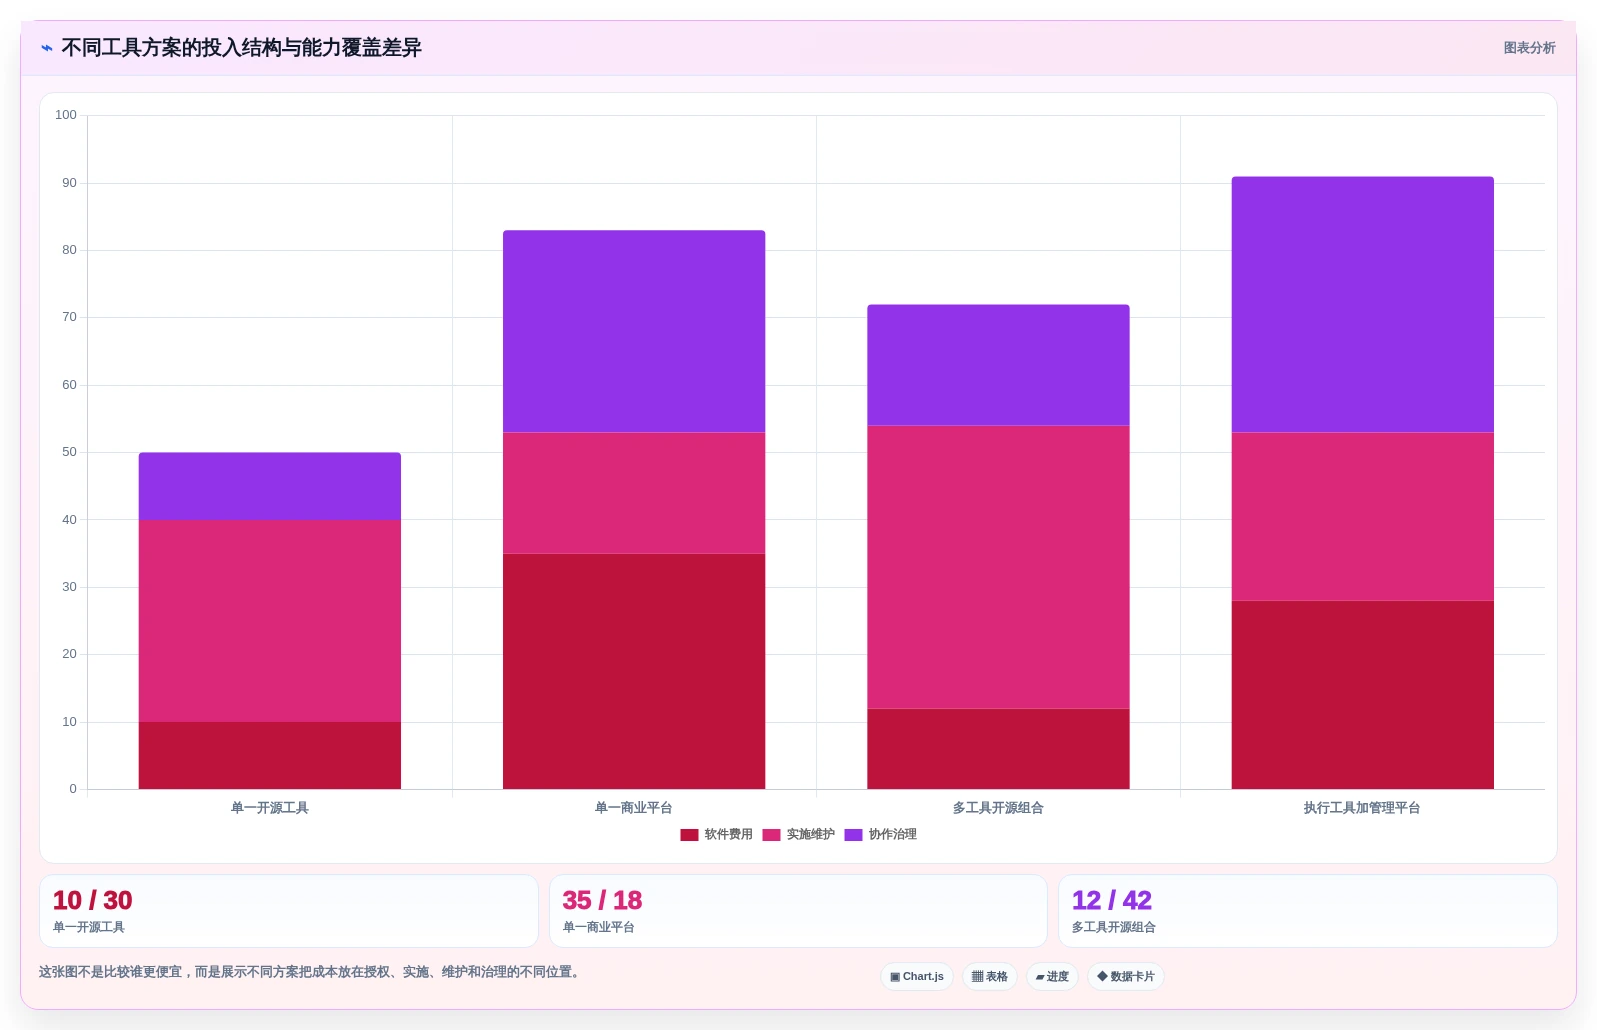Click the pink segment of 执行工具加管理平台 bar
The width and height of the screenshot is (1597, 1030).
tap(1363, 516)
